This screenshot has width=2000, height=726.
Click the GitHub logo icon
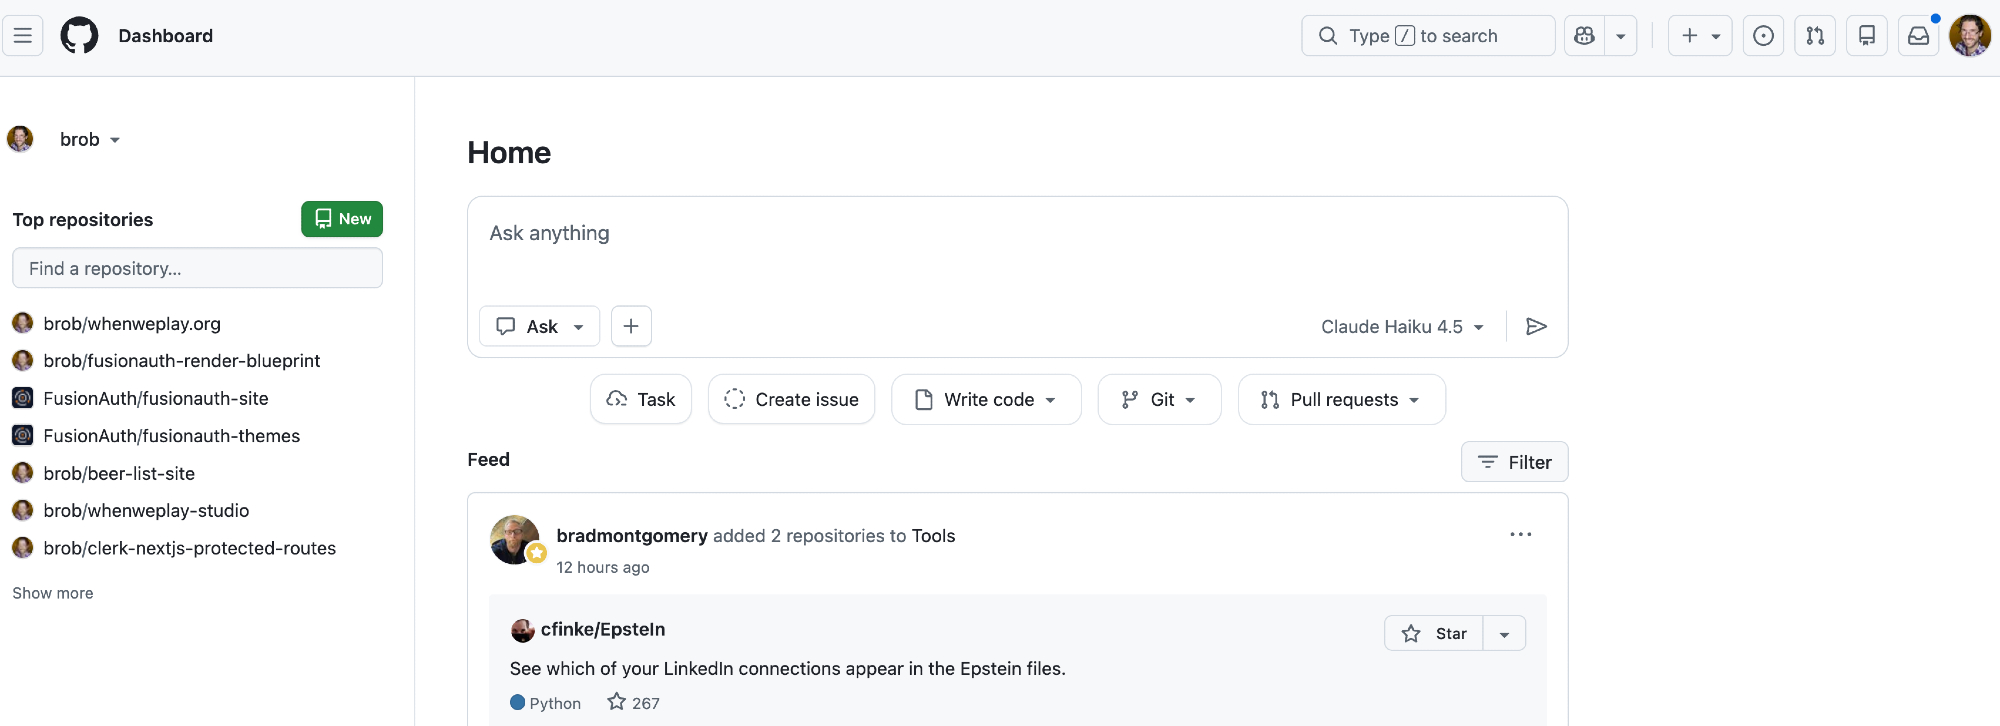(x=79, y=36)
